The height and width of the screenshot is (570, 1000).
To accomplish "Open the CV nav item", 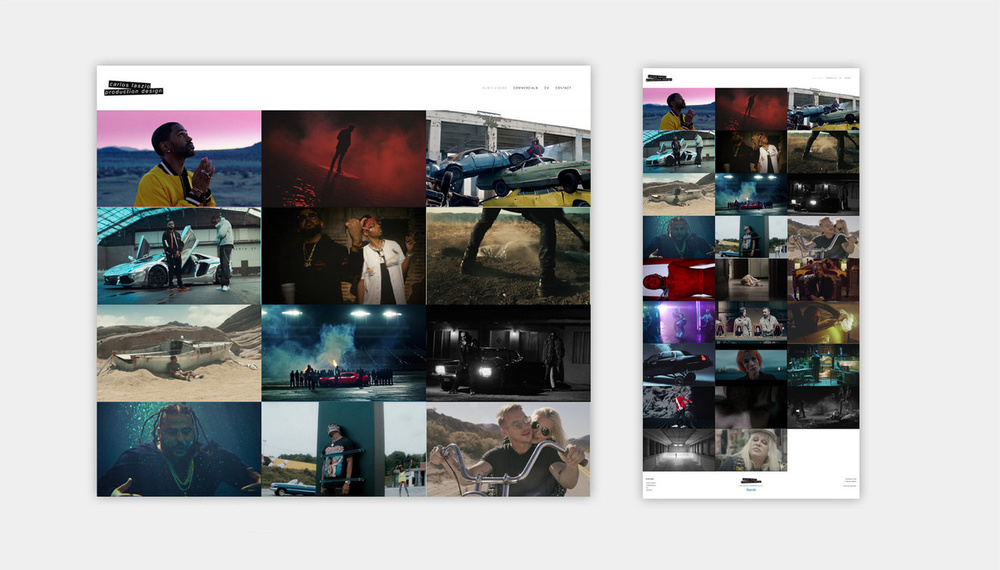I will pos(547,88).
